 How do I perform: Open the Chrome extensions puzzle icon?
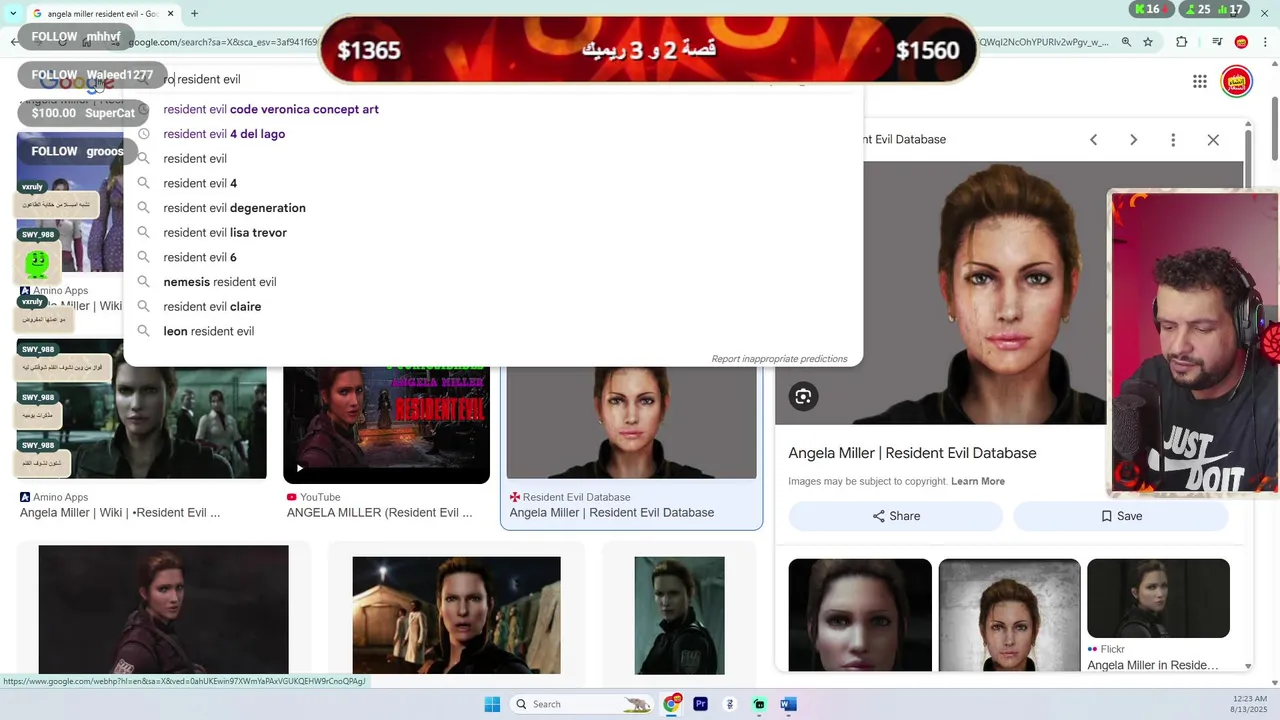[1182, 42]
